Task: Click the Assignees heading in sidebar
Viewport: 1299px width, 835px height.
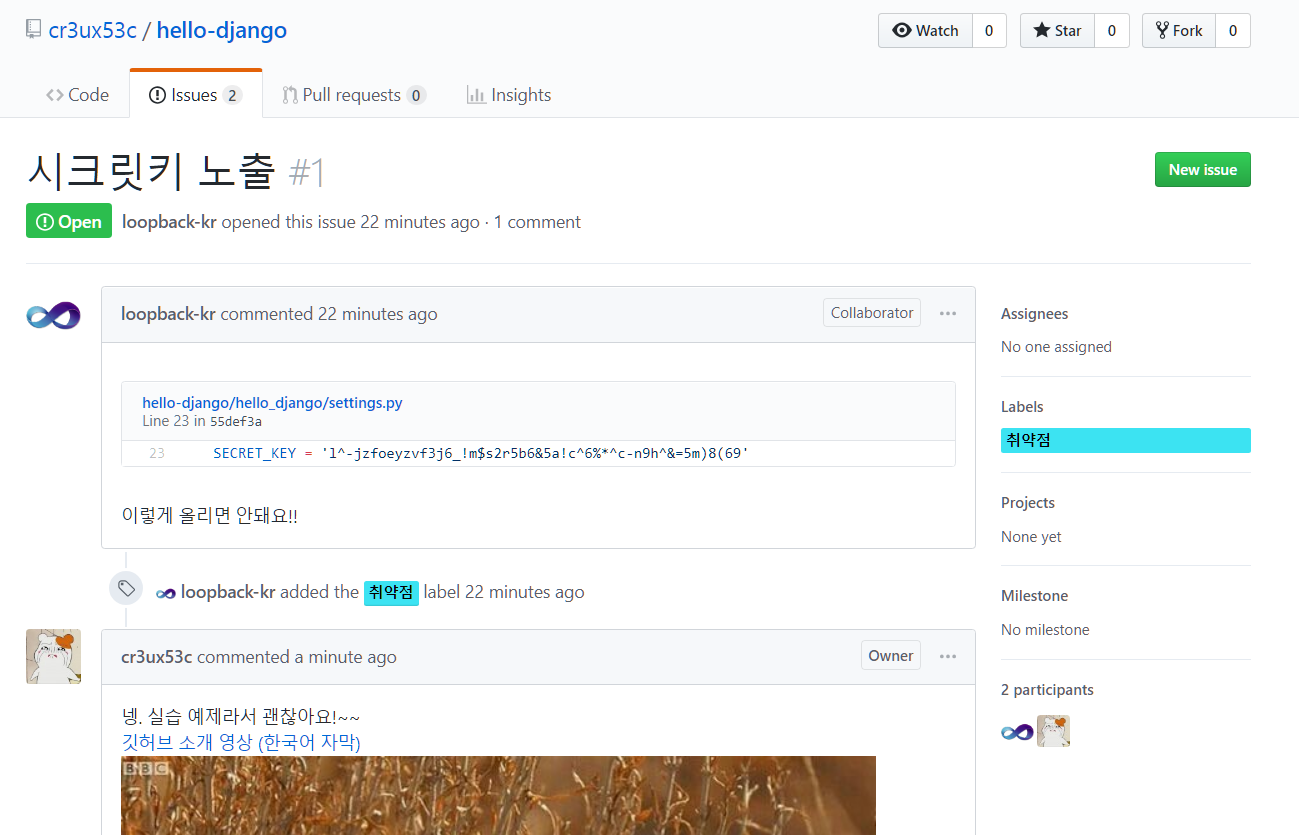Action: [1034, 314]
